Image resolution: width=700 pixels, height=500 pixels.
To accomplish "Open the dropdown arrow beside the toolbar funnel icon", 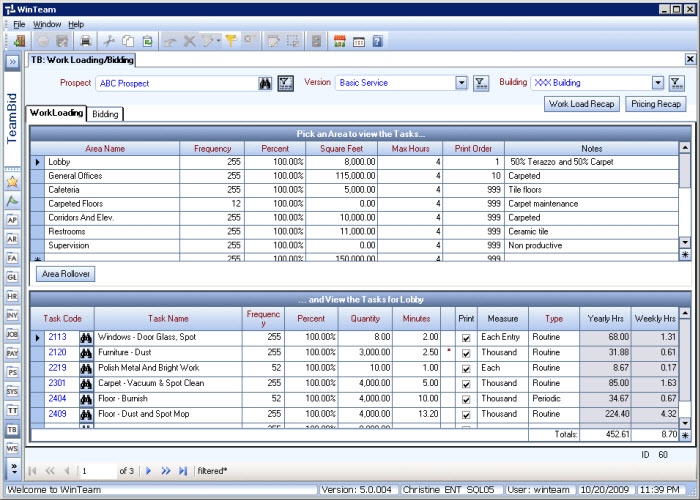I will tap(218, 42).
